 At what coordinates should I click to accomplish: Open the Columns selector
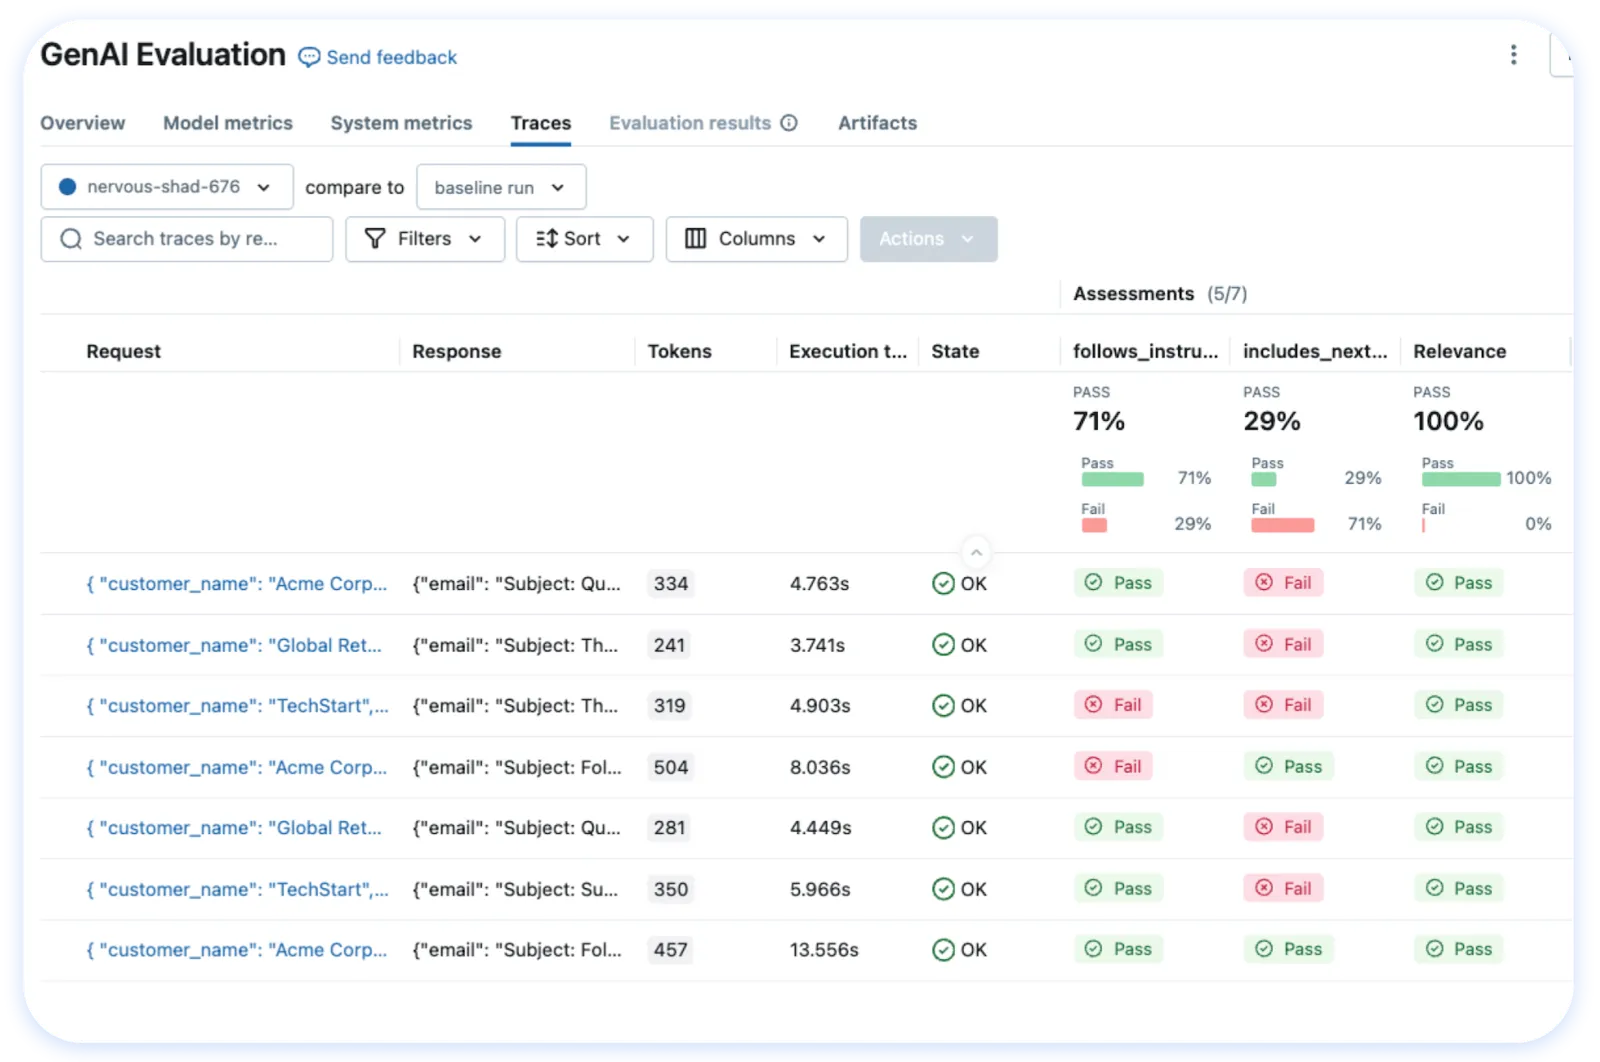pyautogui.click(x=757, y=239)
